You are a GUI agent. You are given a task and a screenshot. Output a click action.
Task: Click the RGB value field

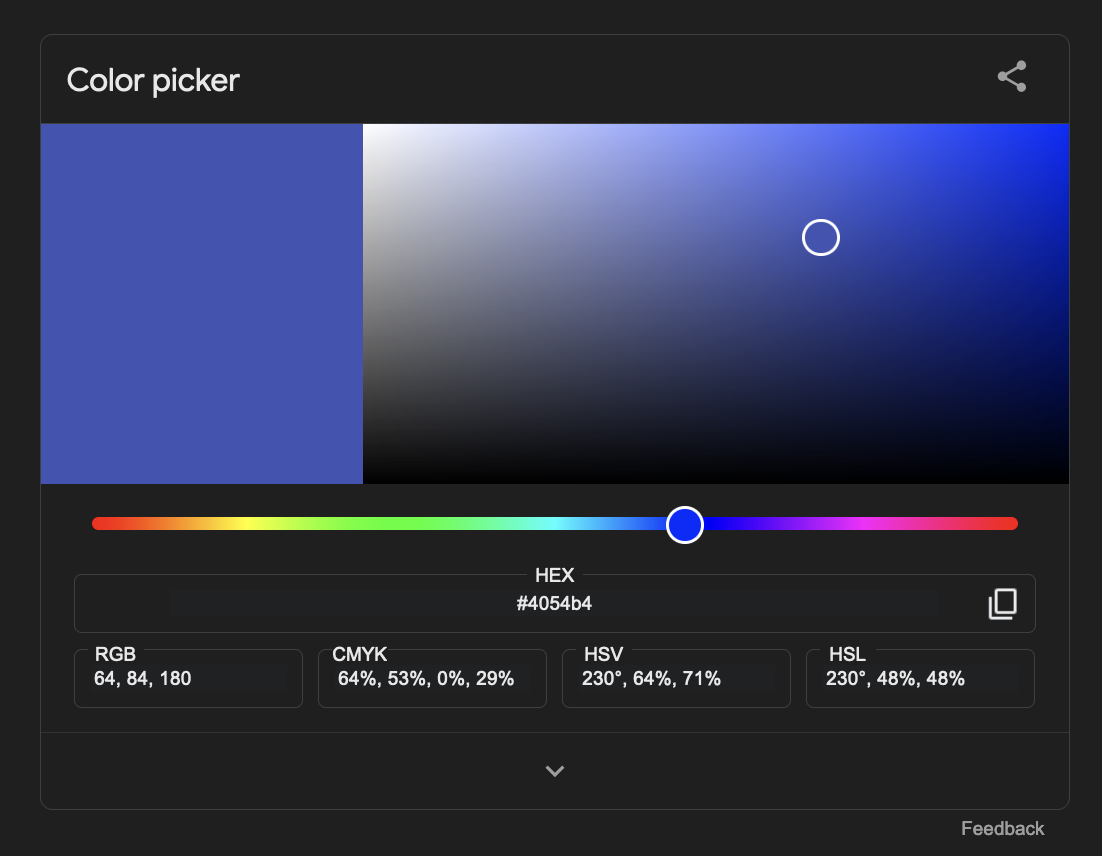[x=188, y=679]
